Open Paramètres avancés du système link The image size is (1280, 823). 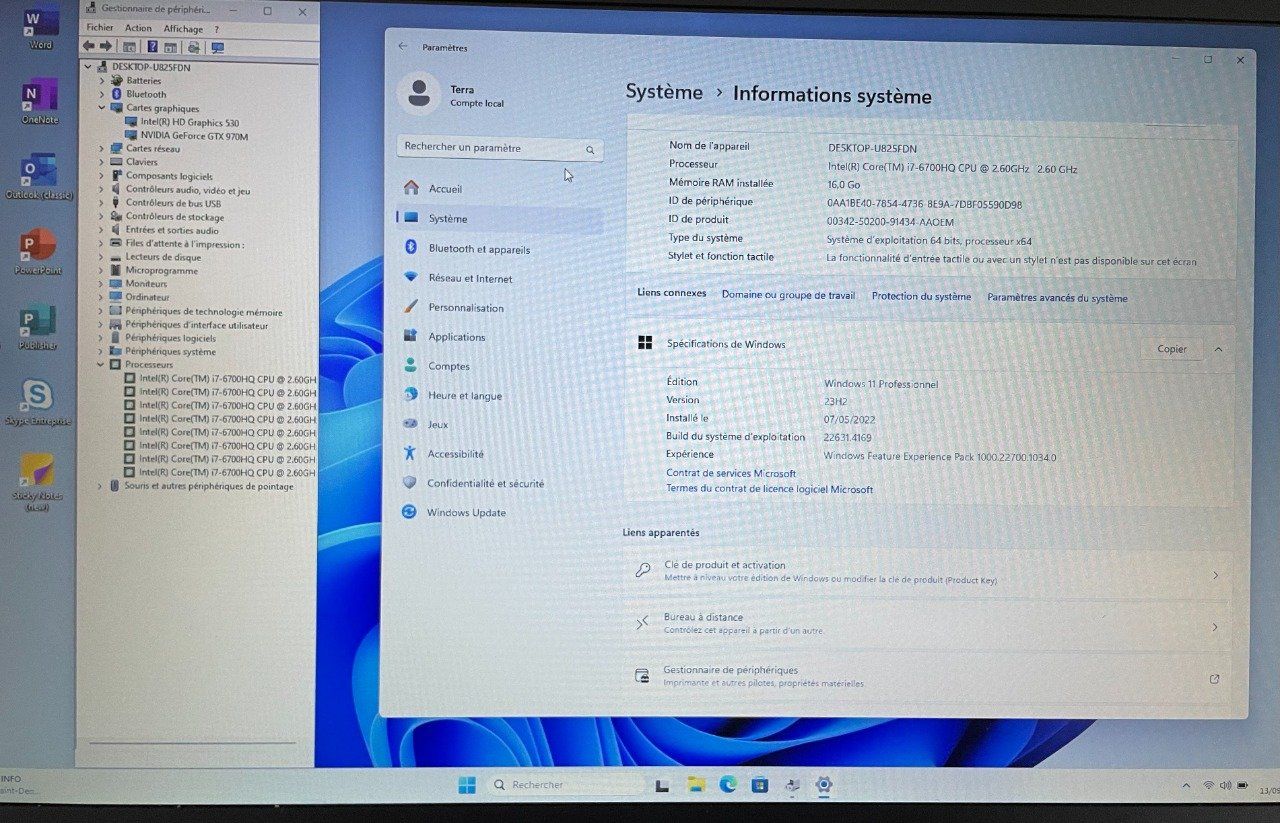point(1057,298)
